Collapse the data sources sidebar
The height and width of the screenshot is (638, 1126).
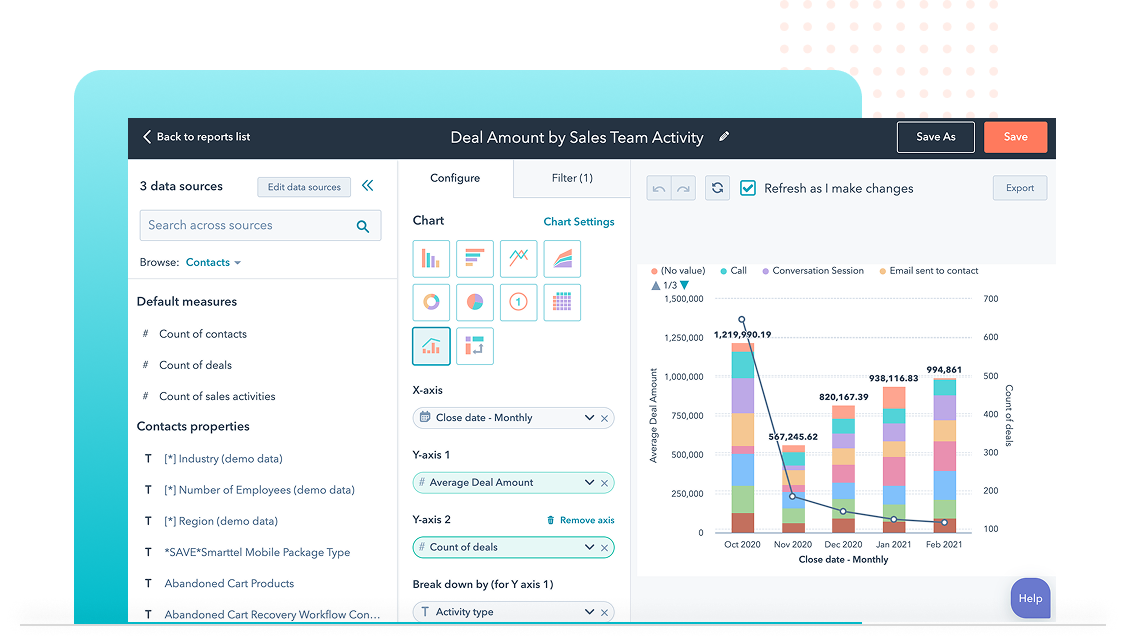pos(367,186)
